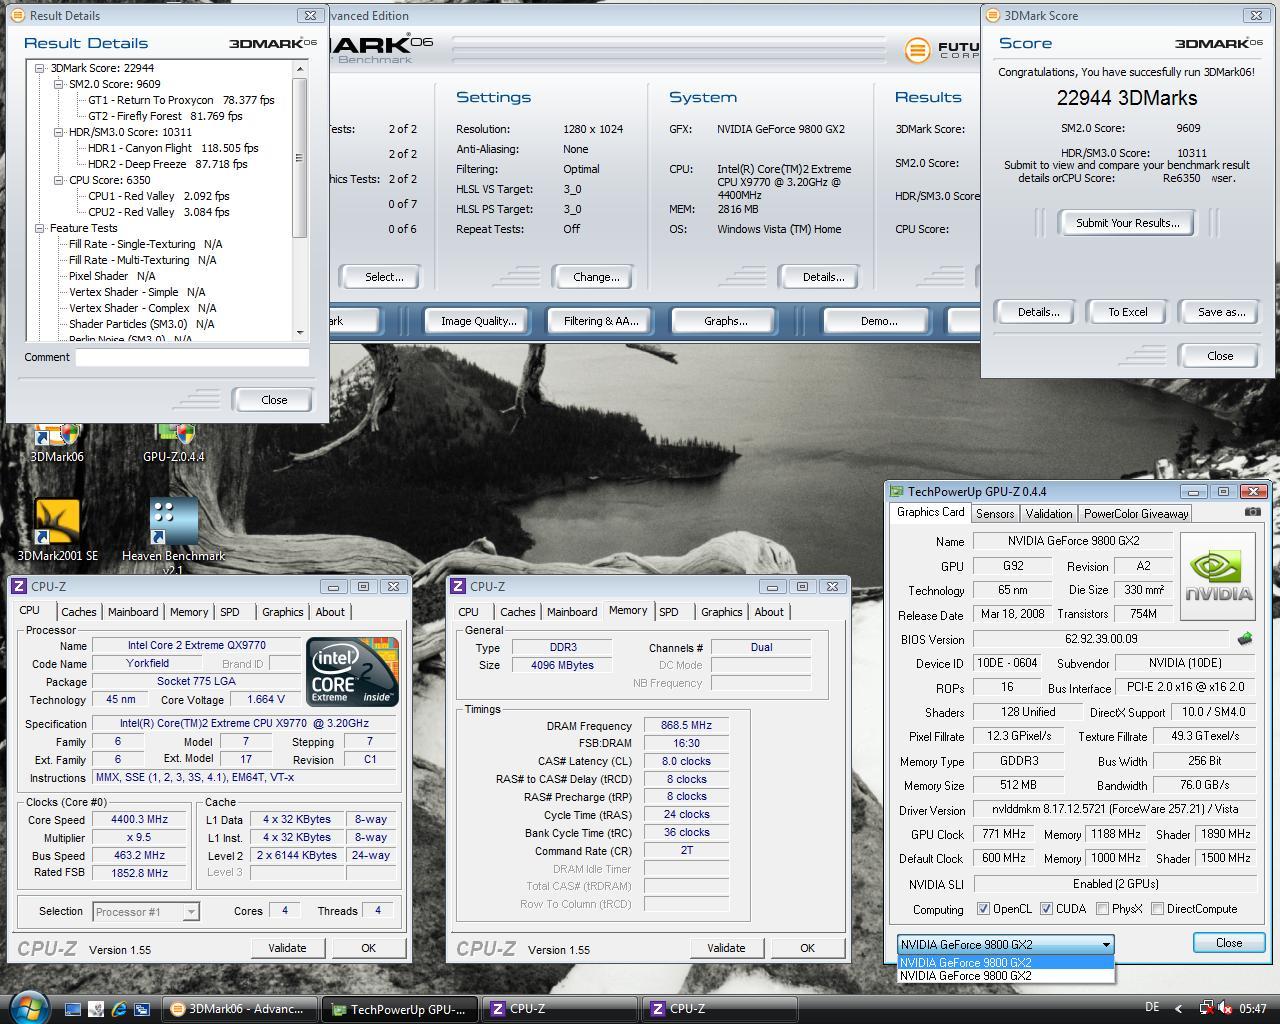Image resolution: width=1280 pixels, height=1024 pixels.
Task: Click Change... under Settings
Action: 596,277
